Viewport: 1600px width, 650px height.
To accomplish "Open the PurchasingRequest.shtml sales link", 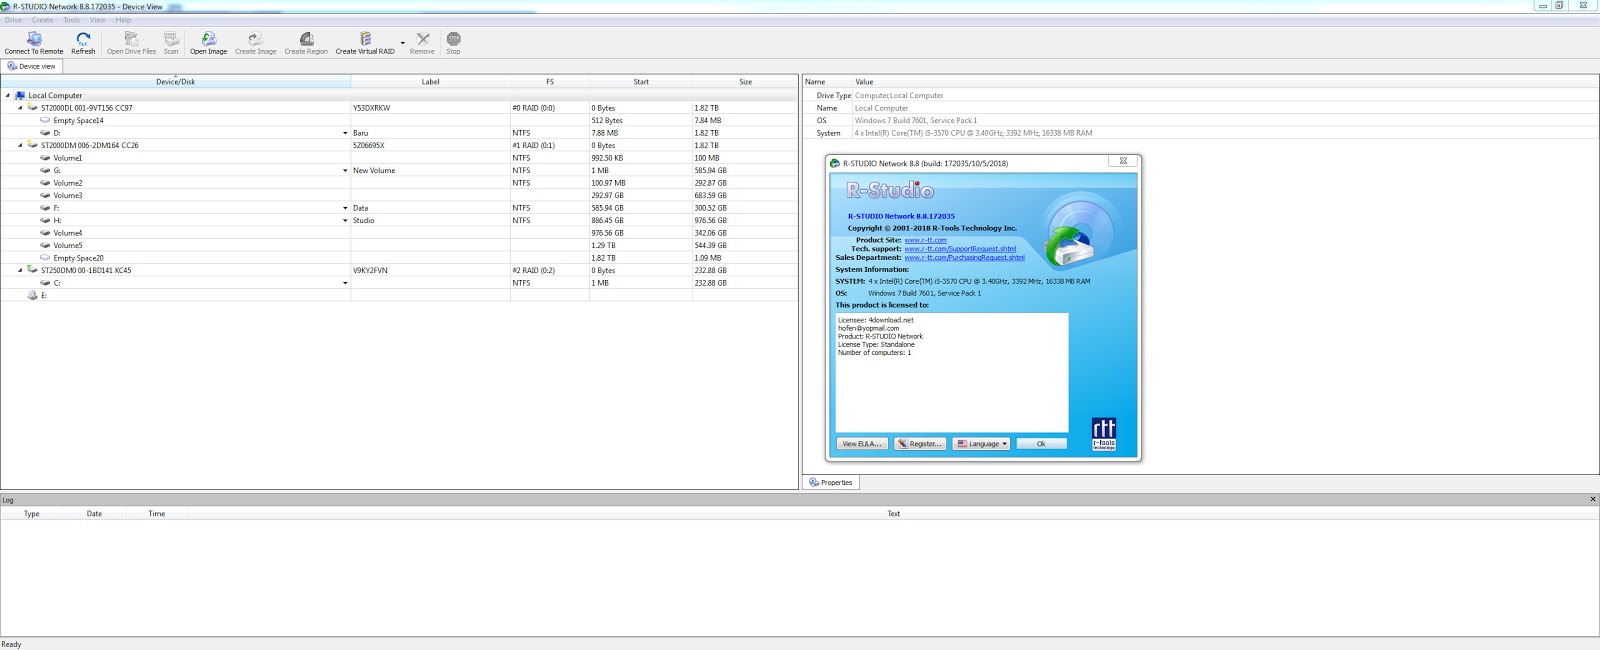I will [x=964, y=258].
